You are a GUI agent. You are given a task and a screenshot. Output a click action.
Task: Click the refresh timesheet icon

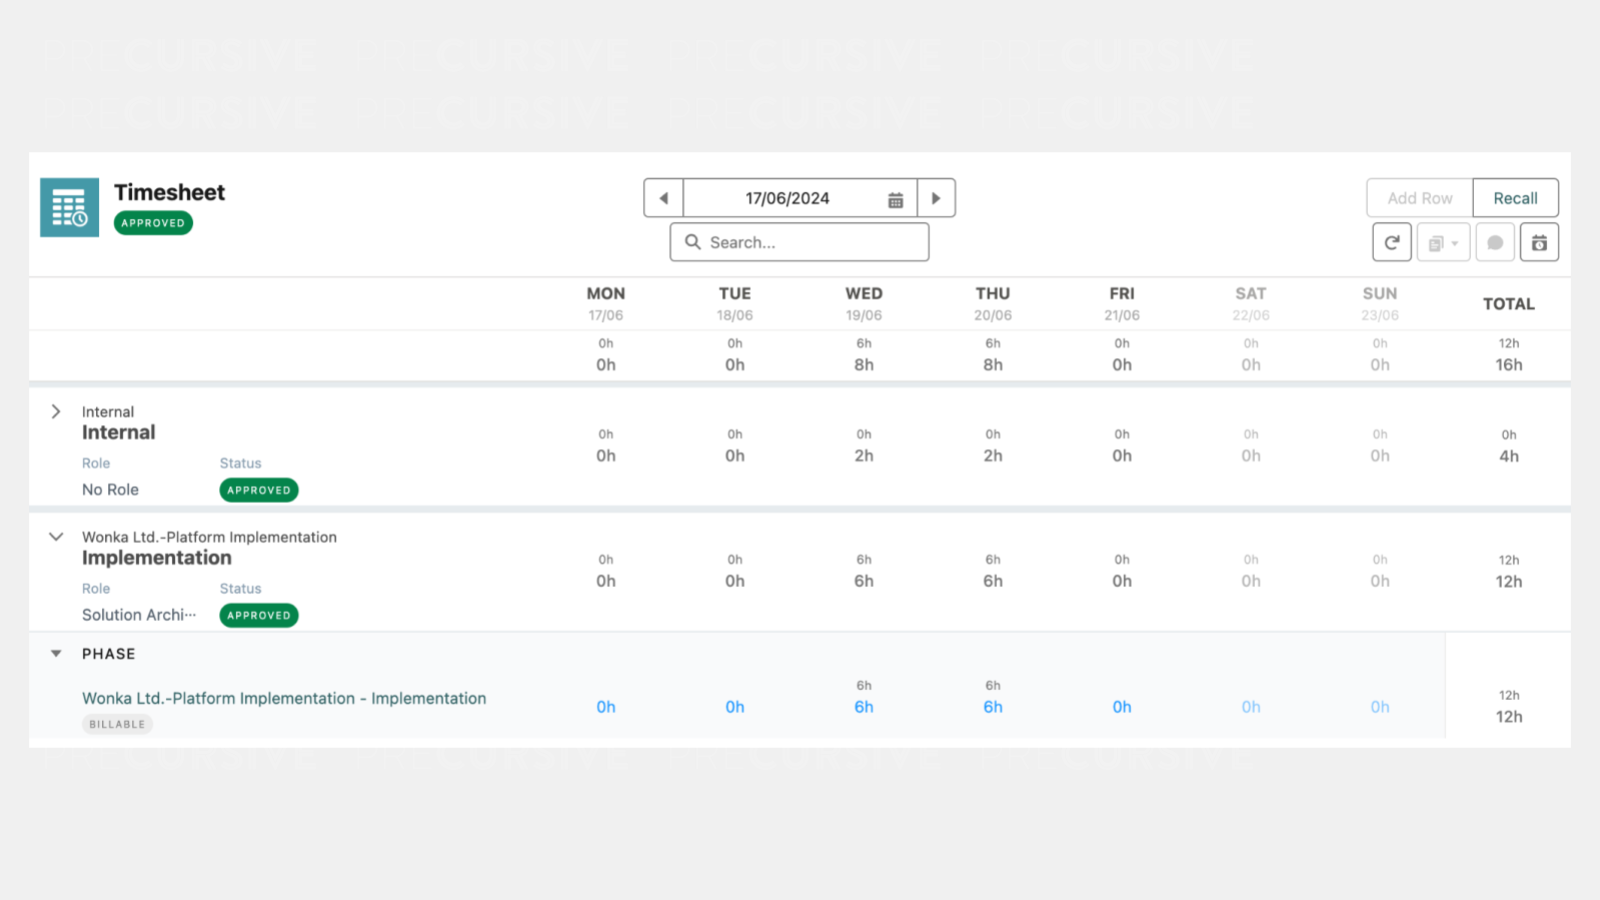[x=1391, y=243]
